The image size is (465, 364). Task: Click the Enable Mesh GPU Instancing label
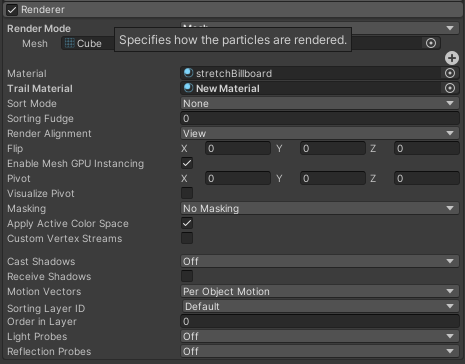point(75,163)
